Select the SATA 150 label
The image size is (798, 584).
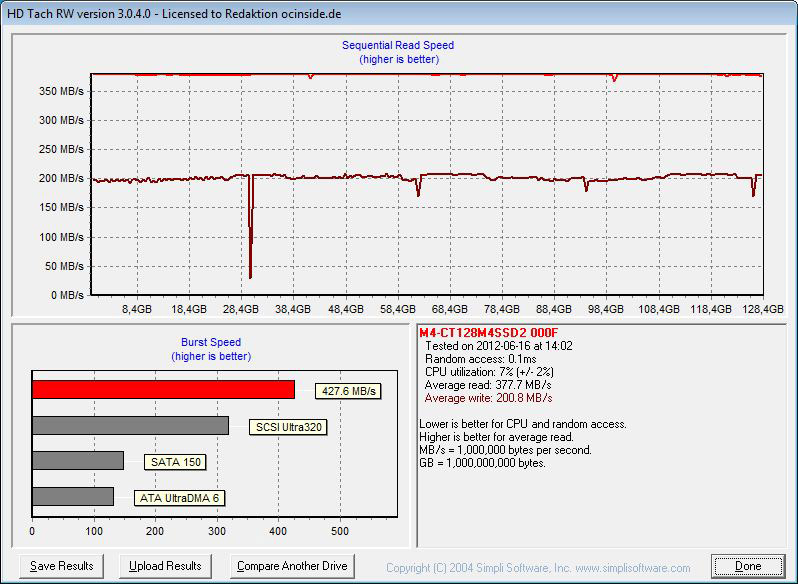point(176,462)
